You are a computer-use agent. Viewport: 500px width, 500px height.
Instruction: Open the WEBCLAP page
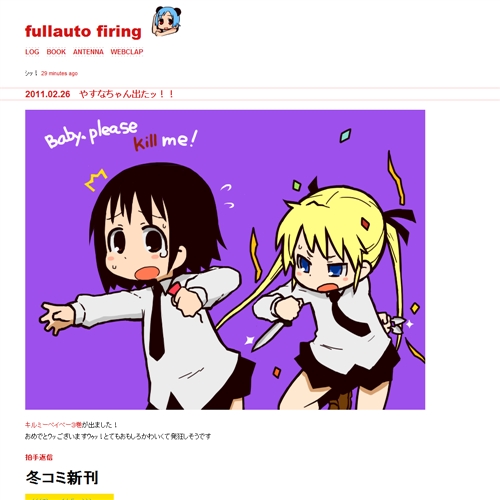point(127,52)
